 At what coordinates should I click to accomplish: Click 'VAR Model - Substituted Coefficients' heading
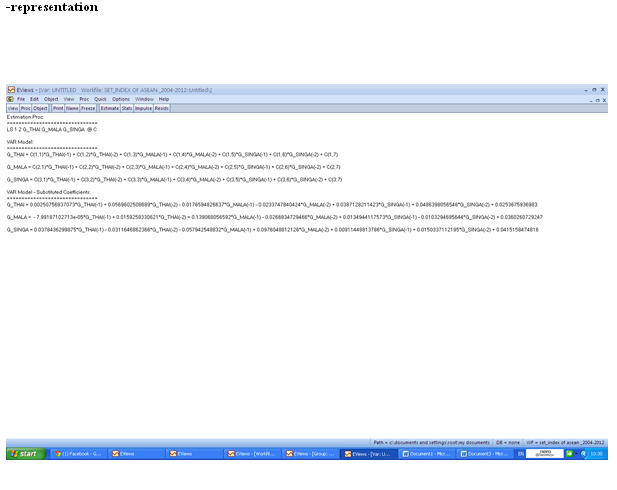click(49, 192)
